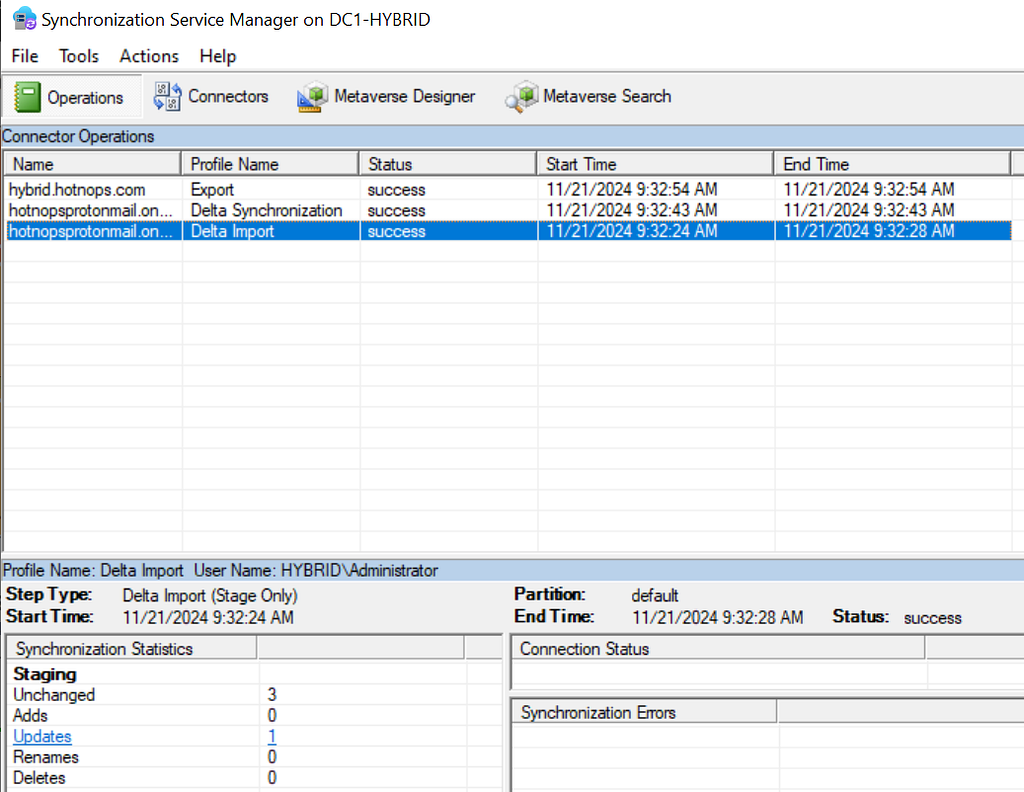Sort by the Start Time column header
Viewport: 1024px width, 792px height.
(655, 164)
